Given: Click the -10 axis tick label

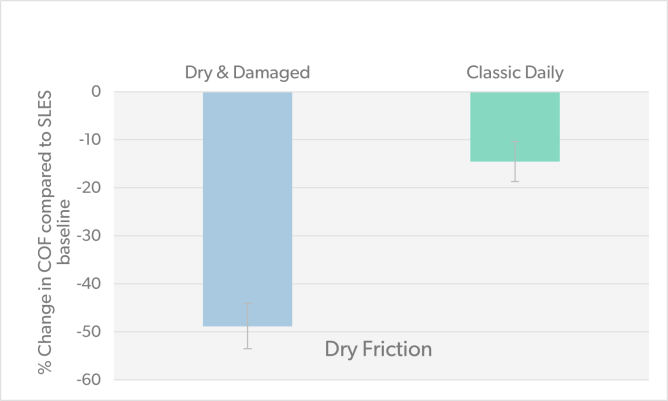Looking at the screenshot, I should click(90, 139).
